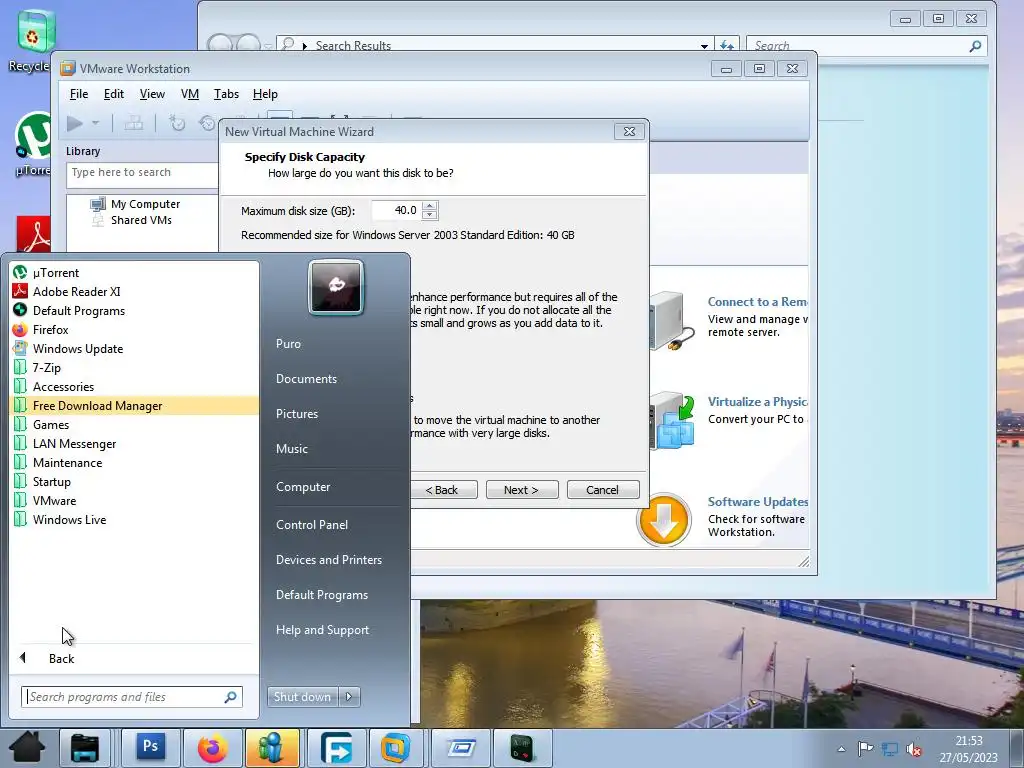
Task: Open Pictures from the Start menu
Action: [x=296, y=414]
